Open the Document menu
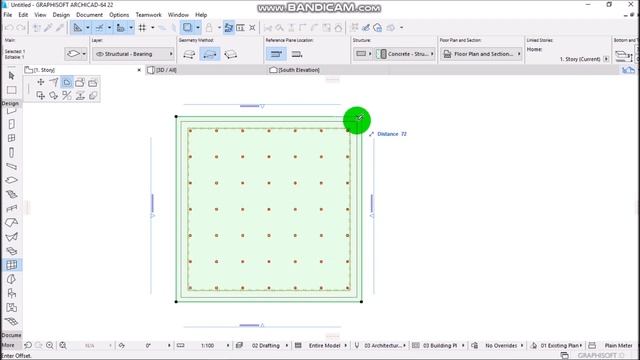The width and height of the screenshot is (640, 360). coord(89,15)
